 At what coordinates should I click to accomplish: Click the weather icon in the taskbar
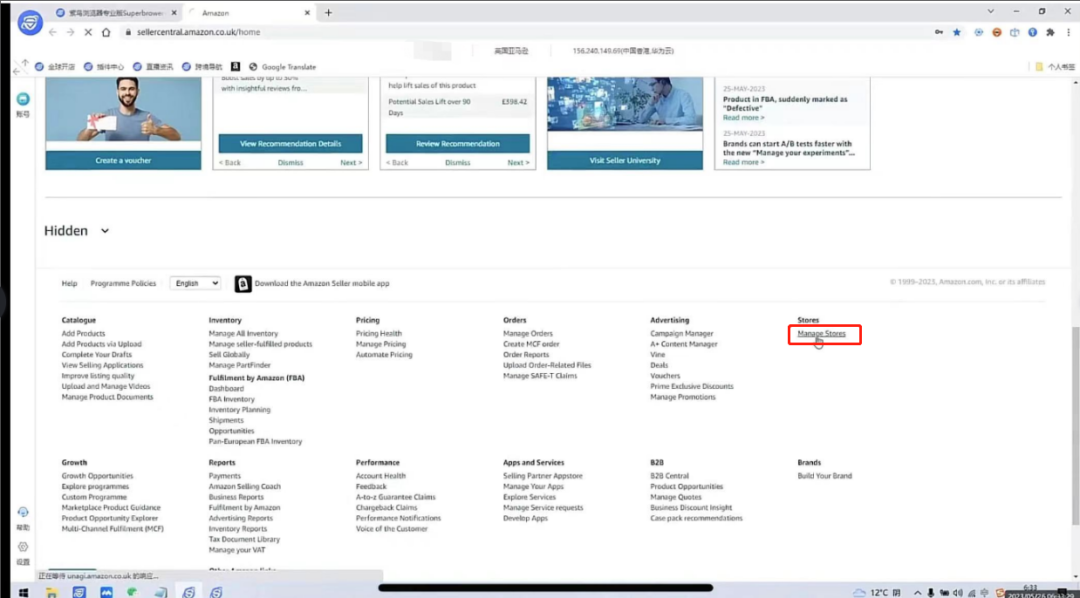pyautogui.click(x=859, y=592)
